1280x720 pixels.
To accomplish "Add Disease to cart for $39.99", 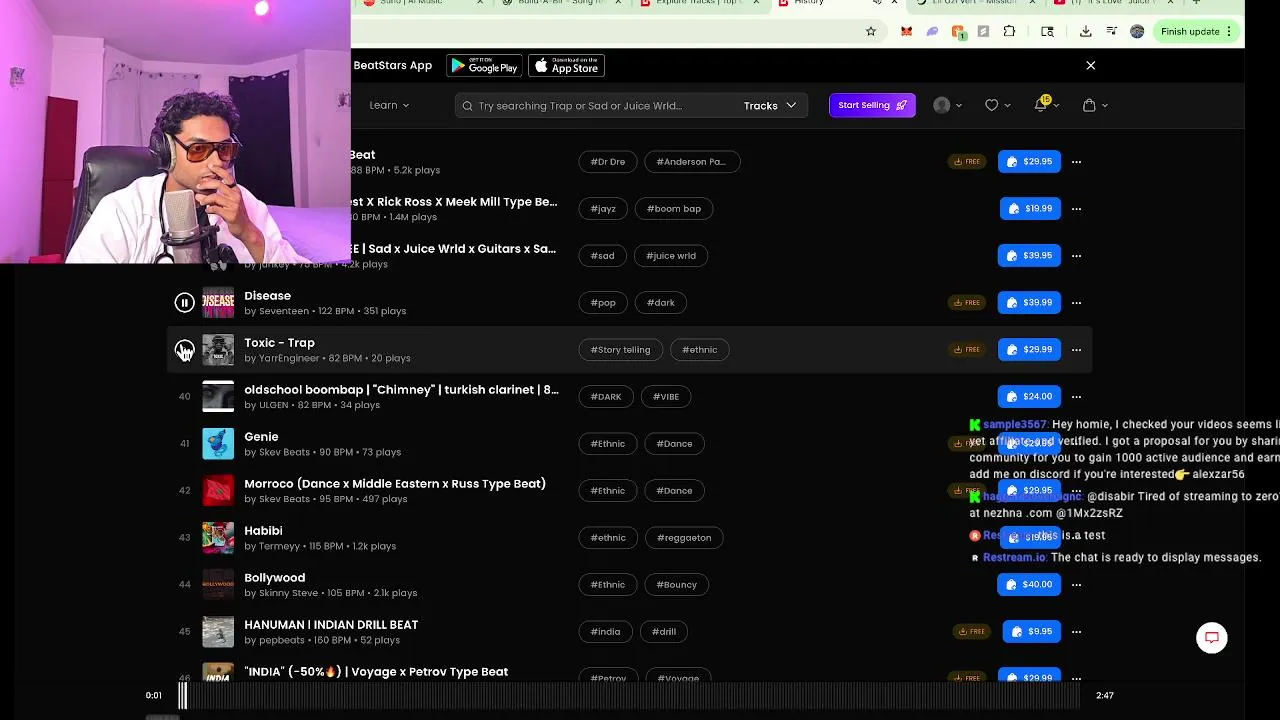I will tap(1029, 302).
